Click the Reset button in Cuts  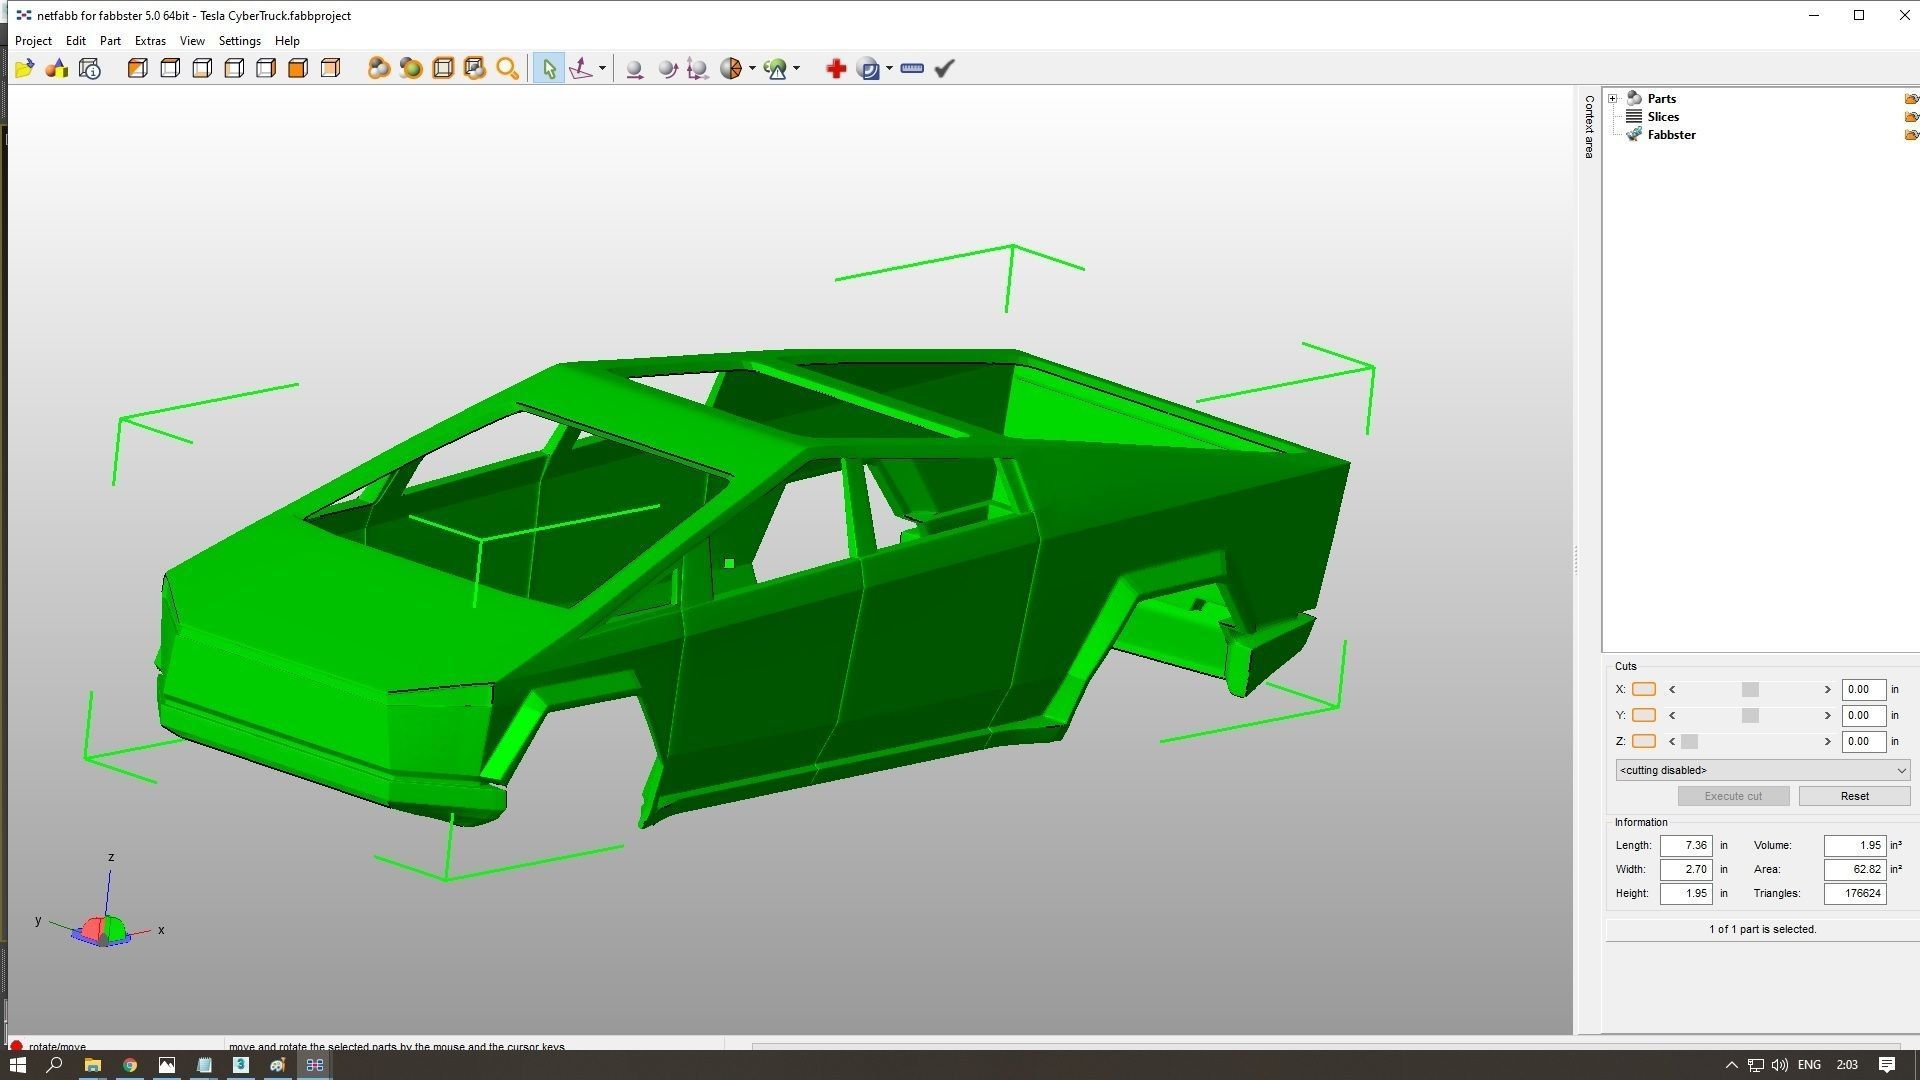[x=1853, y=796]
